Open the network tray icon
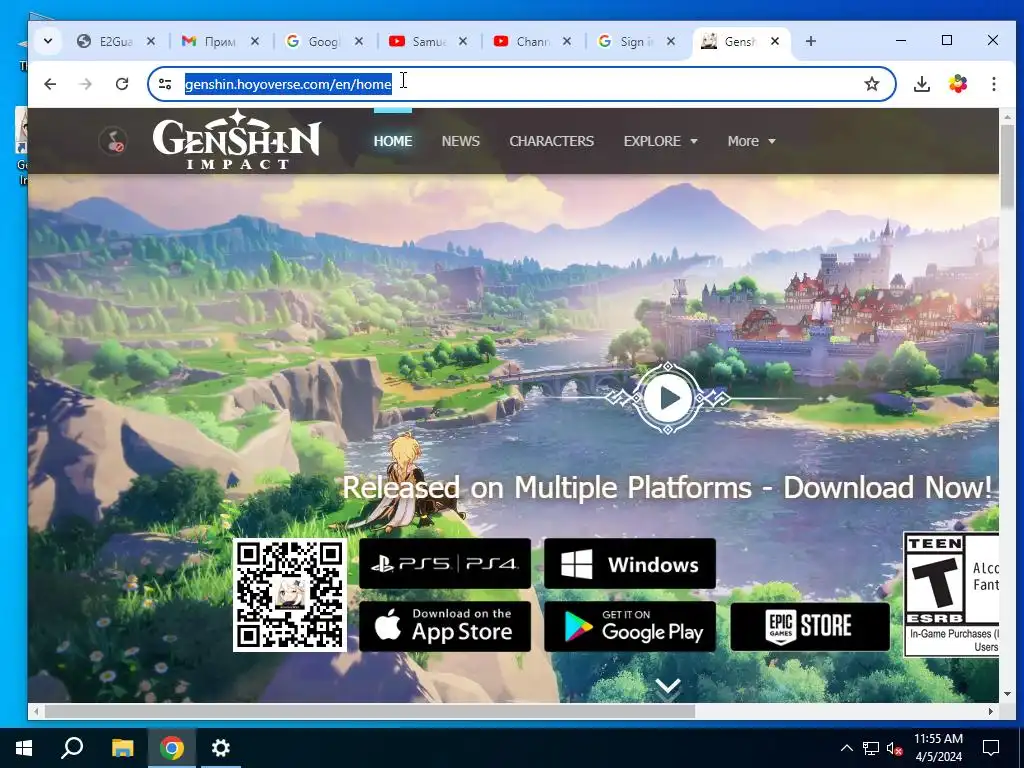This screenshot has height=768, width=1024. click(x=871, y=748)
